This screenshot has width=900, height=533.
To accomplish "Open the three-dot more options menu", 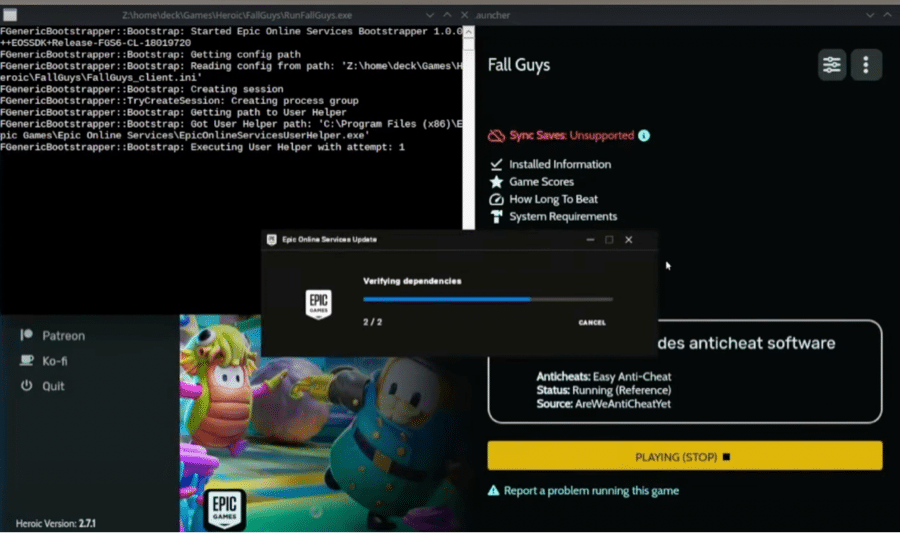I will point(866,65).
